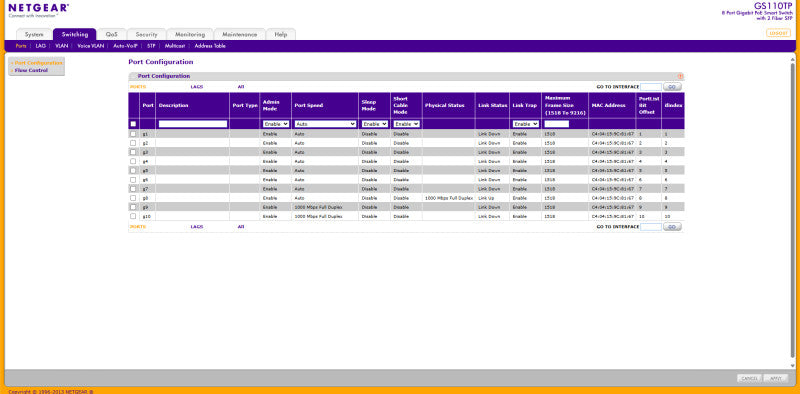
Task: Click the GS110TP model name
Action: pyautogui.click(x=773, y=6)
